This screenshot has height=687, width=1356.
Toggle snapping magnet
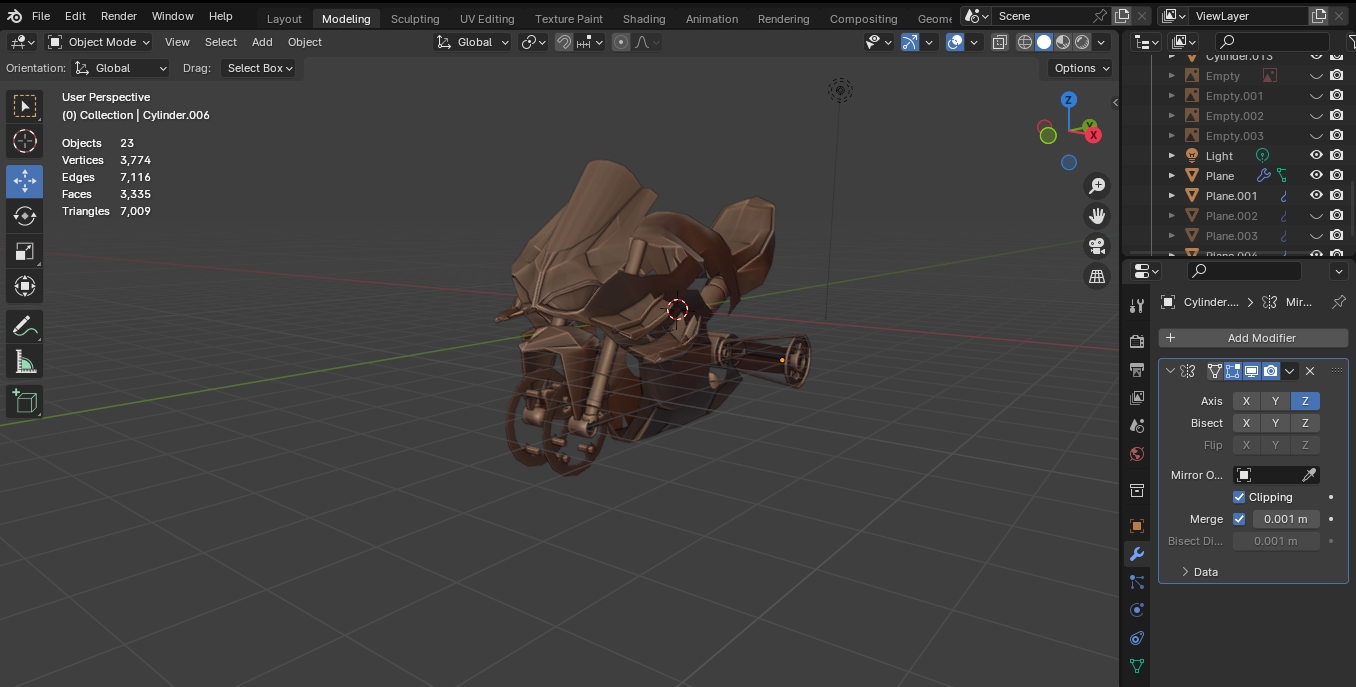coord(564,42)
